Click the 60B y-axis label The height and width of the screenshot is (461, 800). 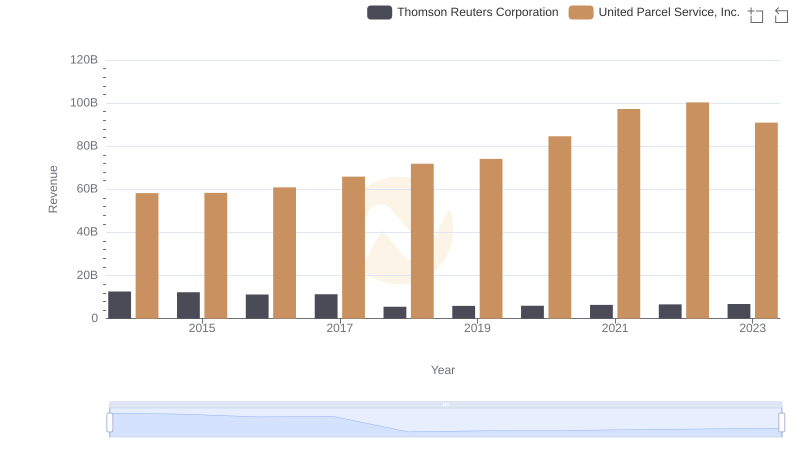[x=87, y=189]
